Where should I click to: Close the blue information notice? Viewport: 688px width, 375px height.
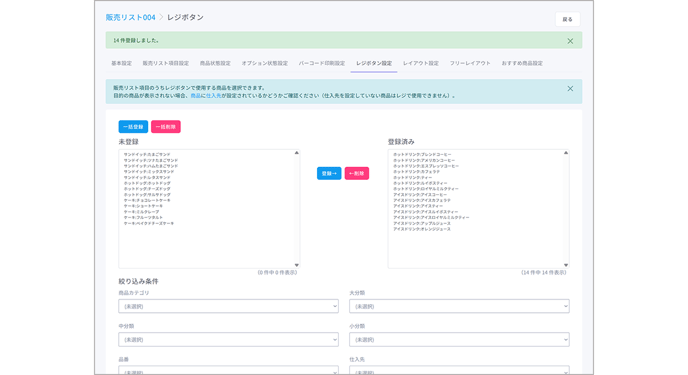click(x=570, y=89)
